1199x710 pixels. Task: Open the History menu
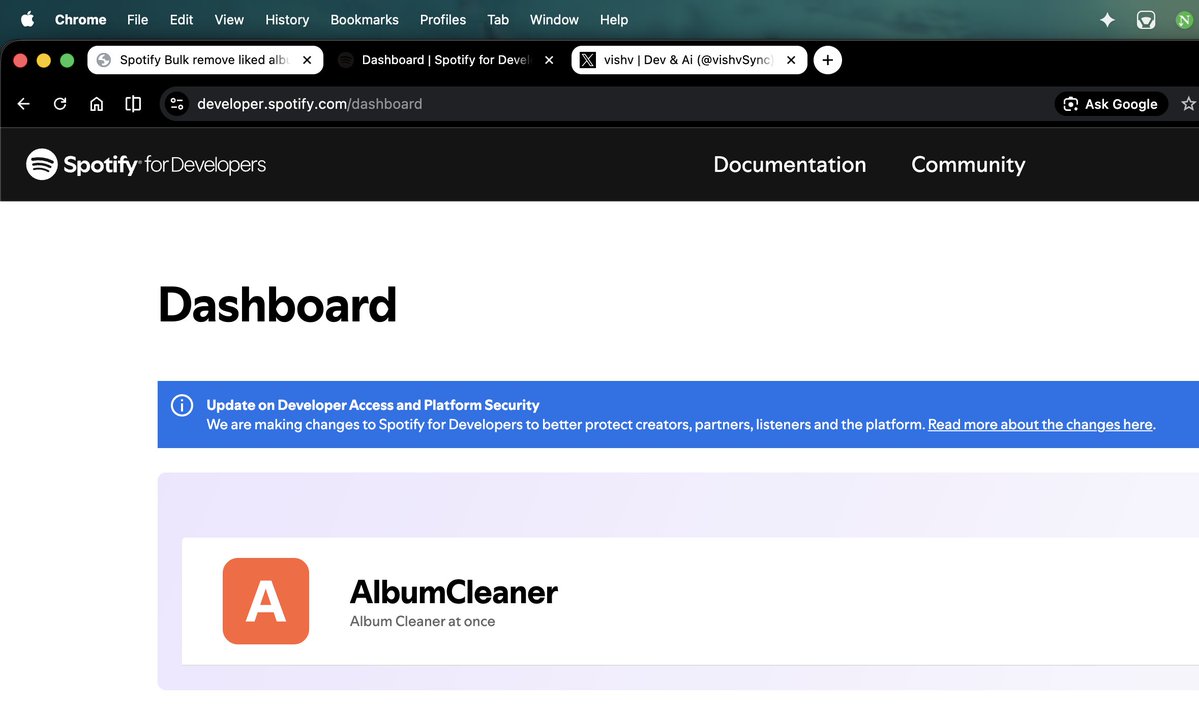[287, 19]
